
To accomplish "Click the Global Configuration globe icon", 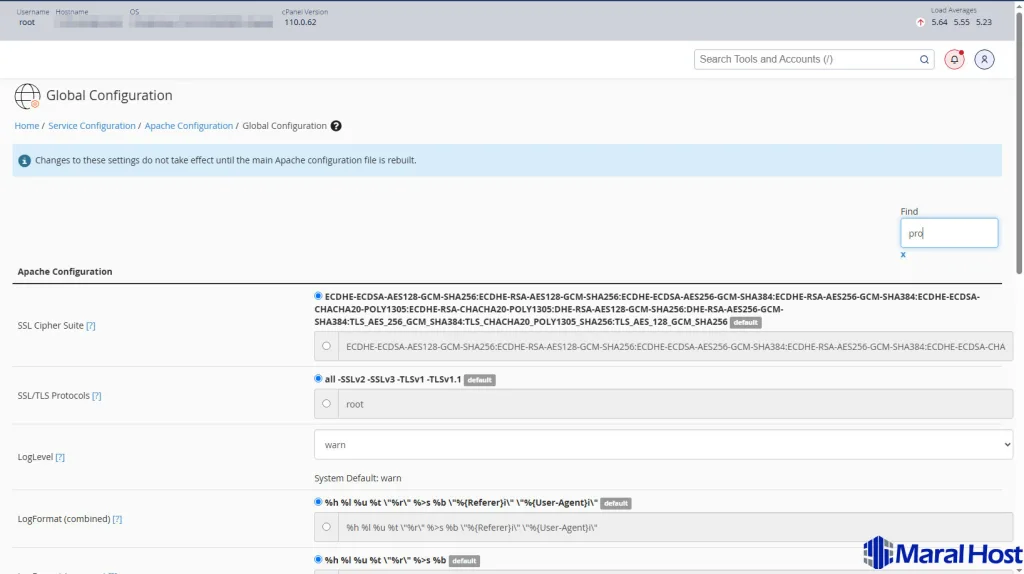I will [27, 96].
